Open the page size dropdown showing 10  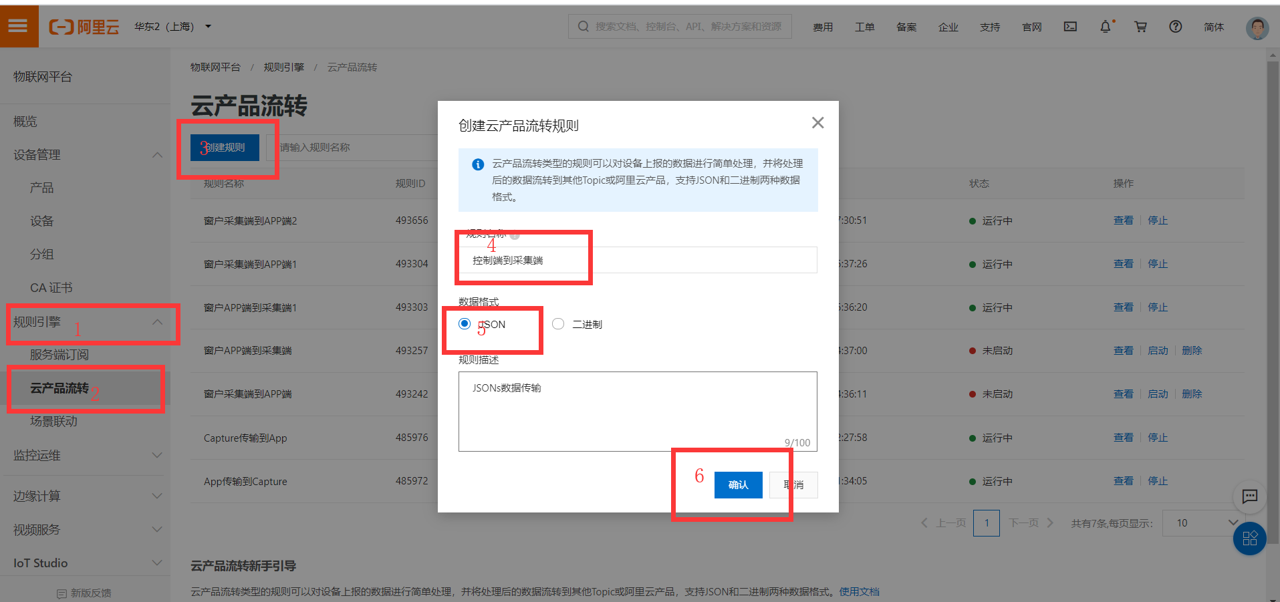(x=1200, y=522)
